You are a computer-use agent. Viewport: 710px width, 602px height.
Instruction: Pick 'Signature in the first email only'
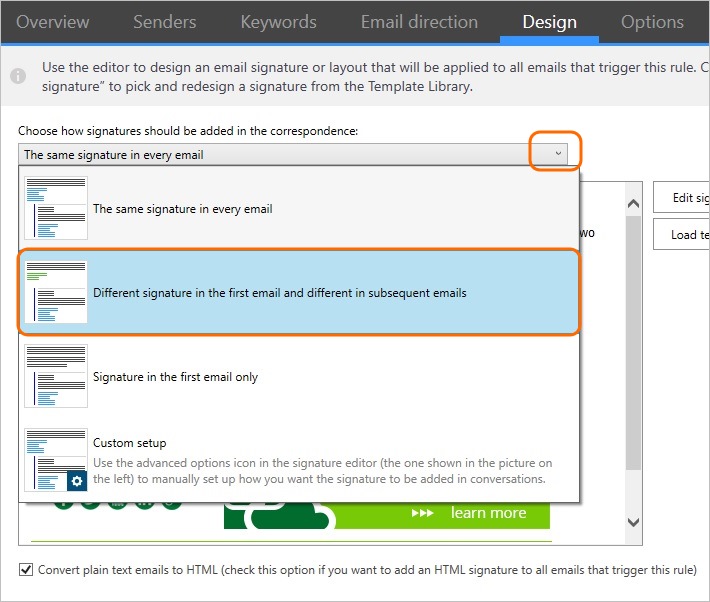coord(299,376)
